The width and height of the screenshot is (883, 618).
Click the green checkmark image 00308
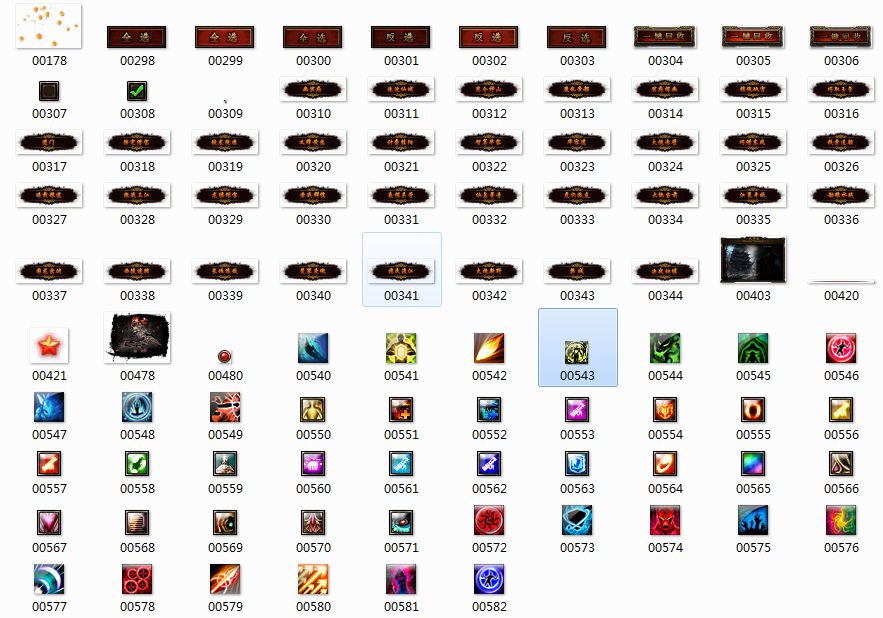[x=137, y=92]
